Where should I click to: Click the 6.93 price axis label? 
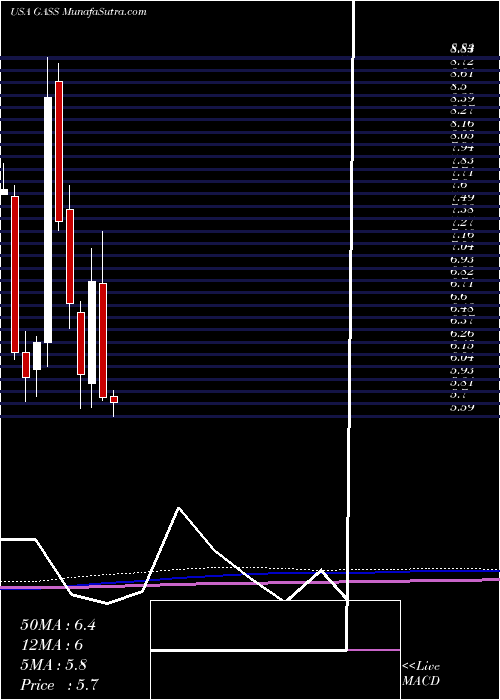462,259
